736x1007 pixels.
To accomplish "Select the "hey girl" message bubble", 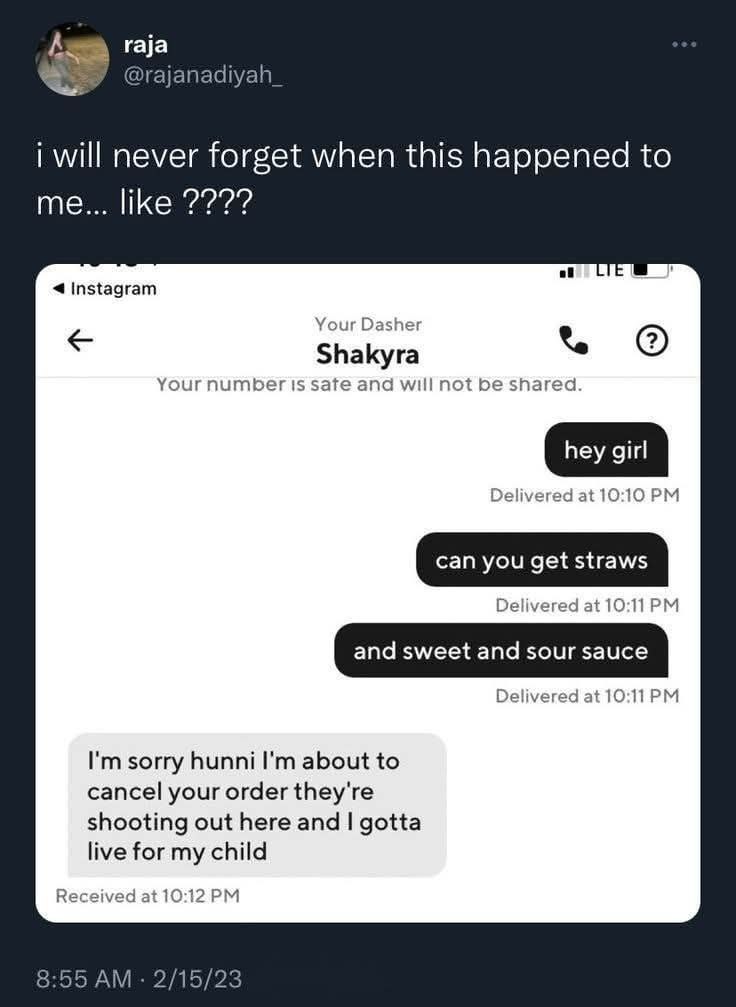I will point(606,450).
